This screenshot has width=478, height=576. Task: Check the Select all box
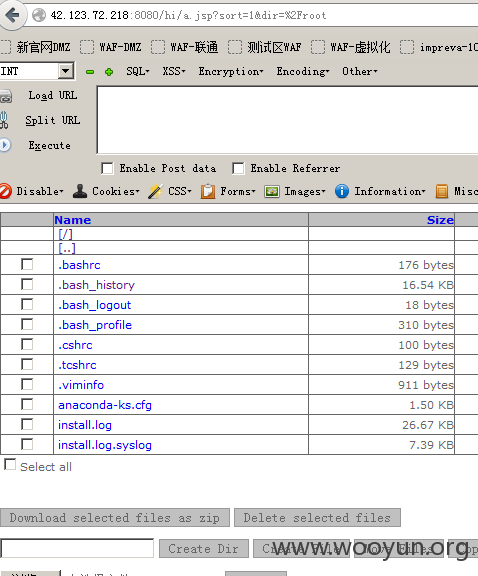pyautogui.click(x=10, y=464)
